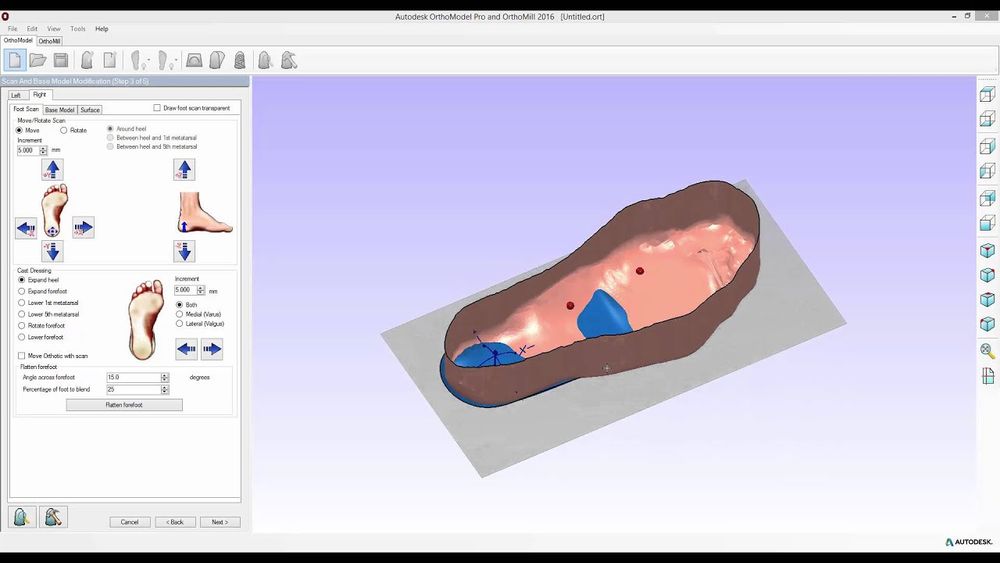Increase Angle across forefoot value

click(165, 375)
